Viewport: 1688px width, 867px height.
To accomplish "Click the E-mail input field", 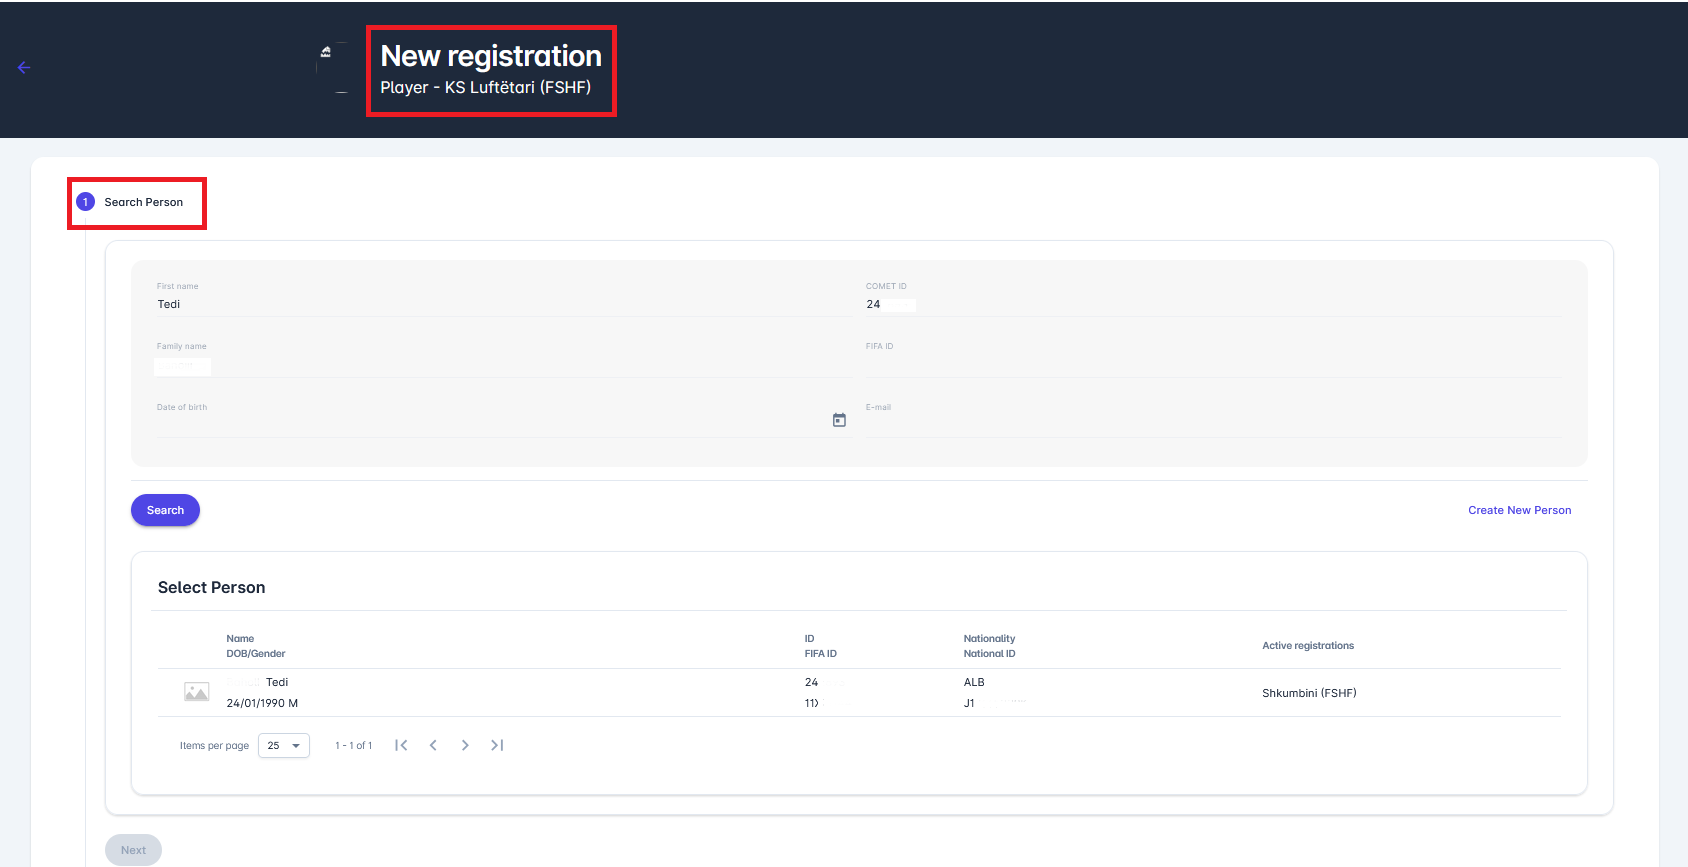I will [1210, 425].
